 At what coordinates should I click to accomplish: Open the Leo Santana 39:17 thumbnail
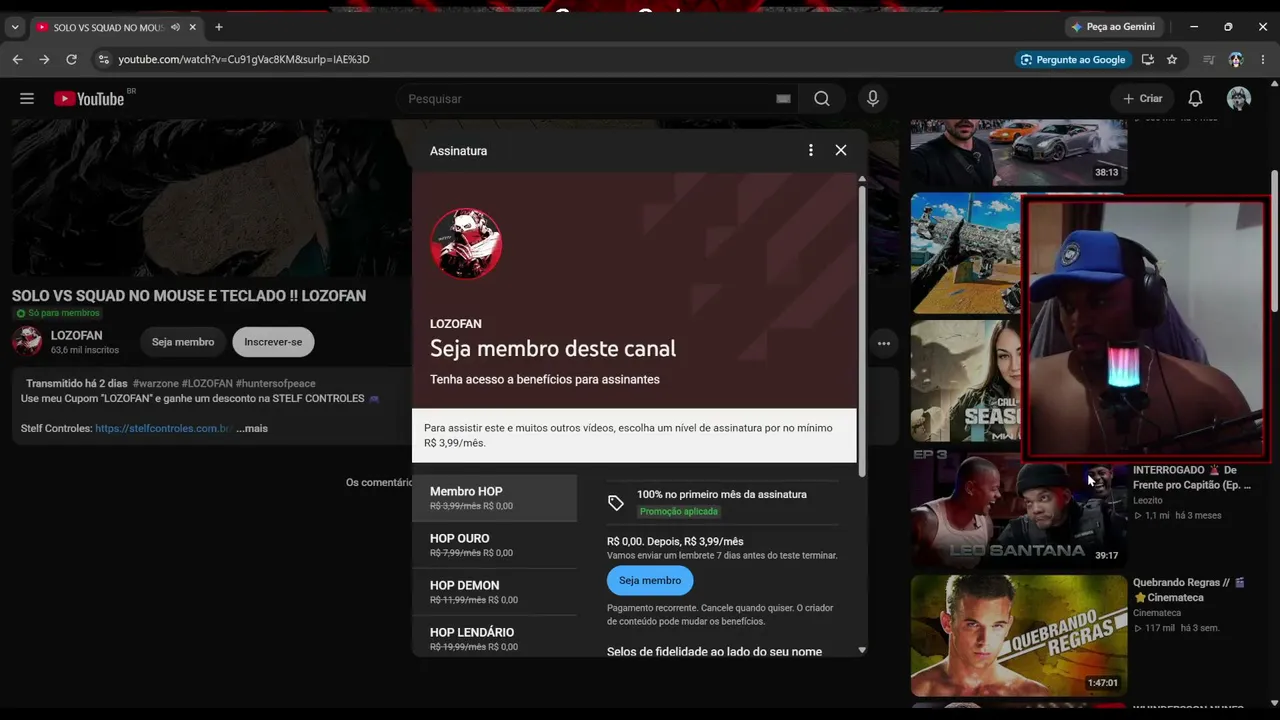click(1019, 509)
